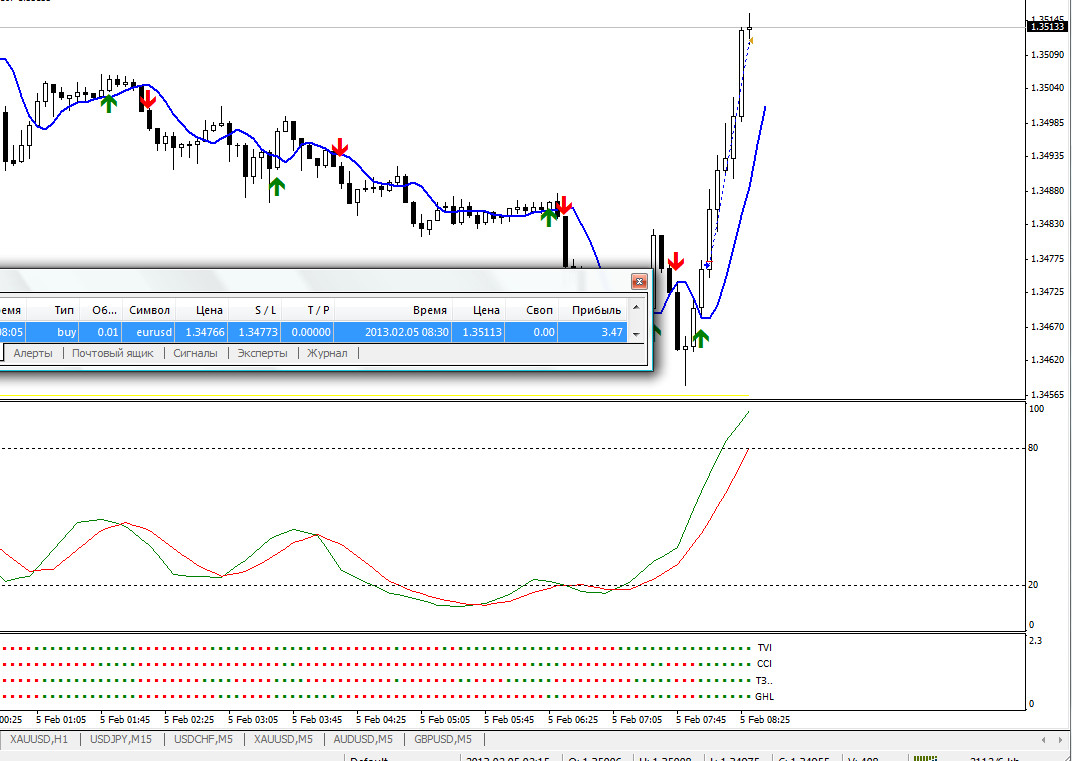Click the trade list scroll-down arrow
1072x761 pixels.
636,334
